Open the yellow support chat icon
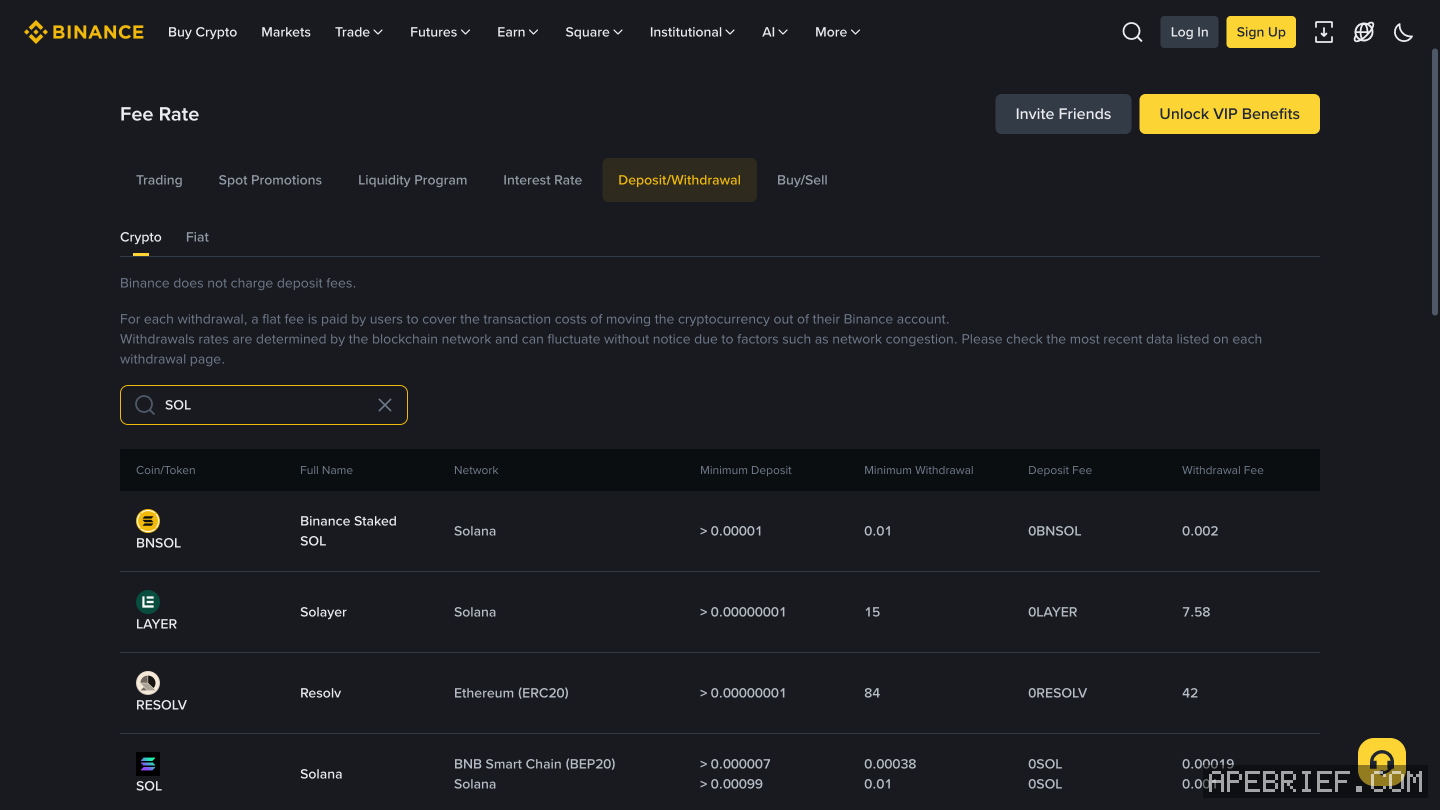The height and width of the screenshot is (810, 1440). 1382,763
